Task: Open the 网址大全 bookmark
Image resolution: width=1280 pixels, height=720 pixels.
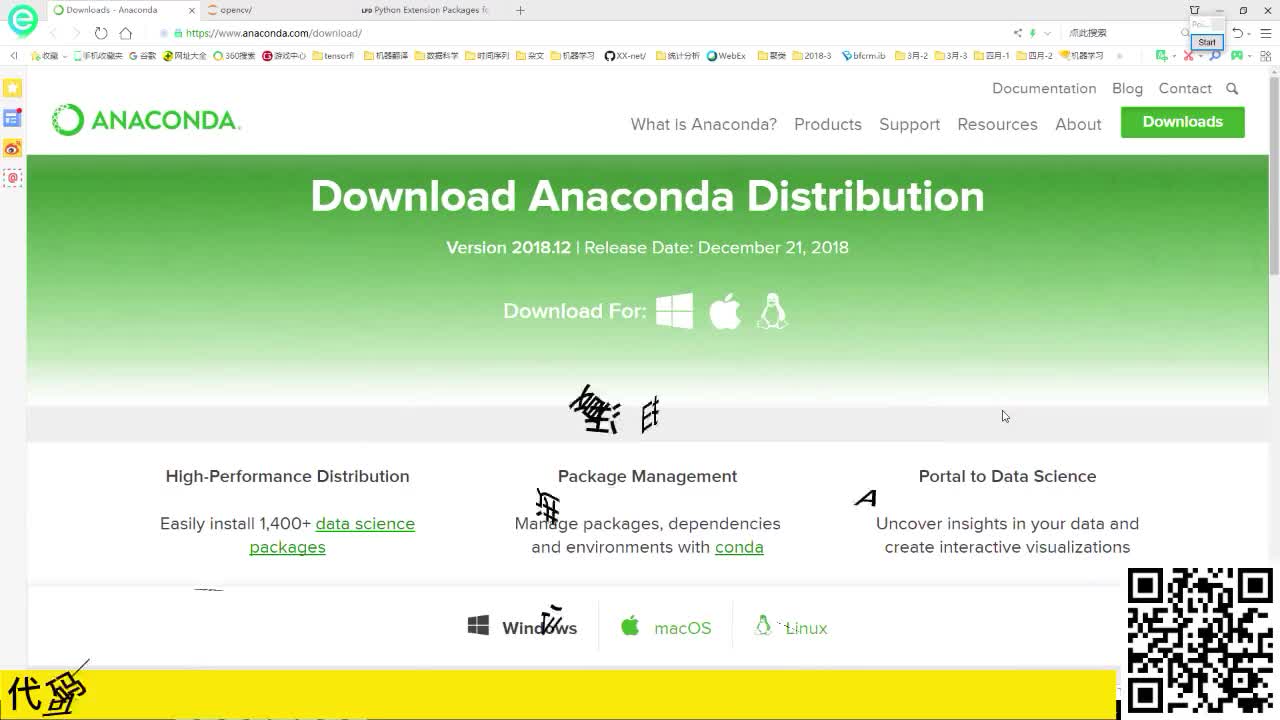Action: pos(184,56)
